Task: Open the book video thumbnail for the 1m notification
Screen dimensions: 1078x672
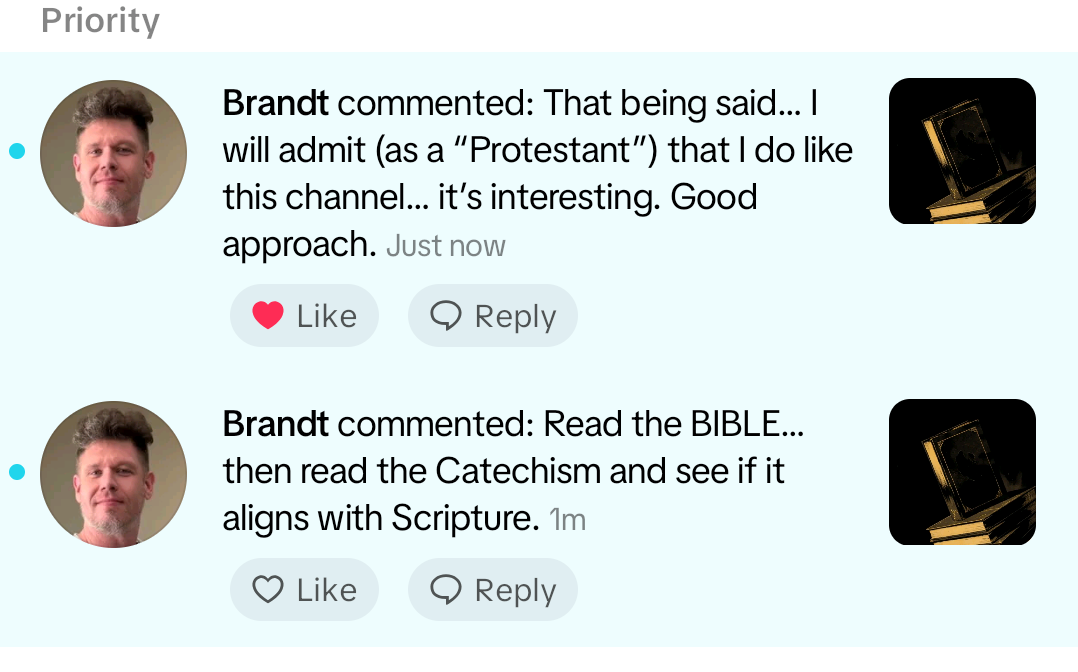Action: click(962, 472)
